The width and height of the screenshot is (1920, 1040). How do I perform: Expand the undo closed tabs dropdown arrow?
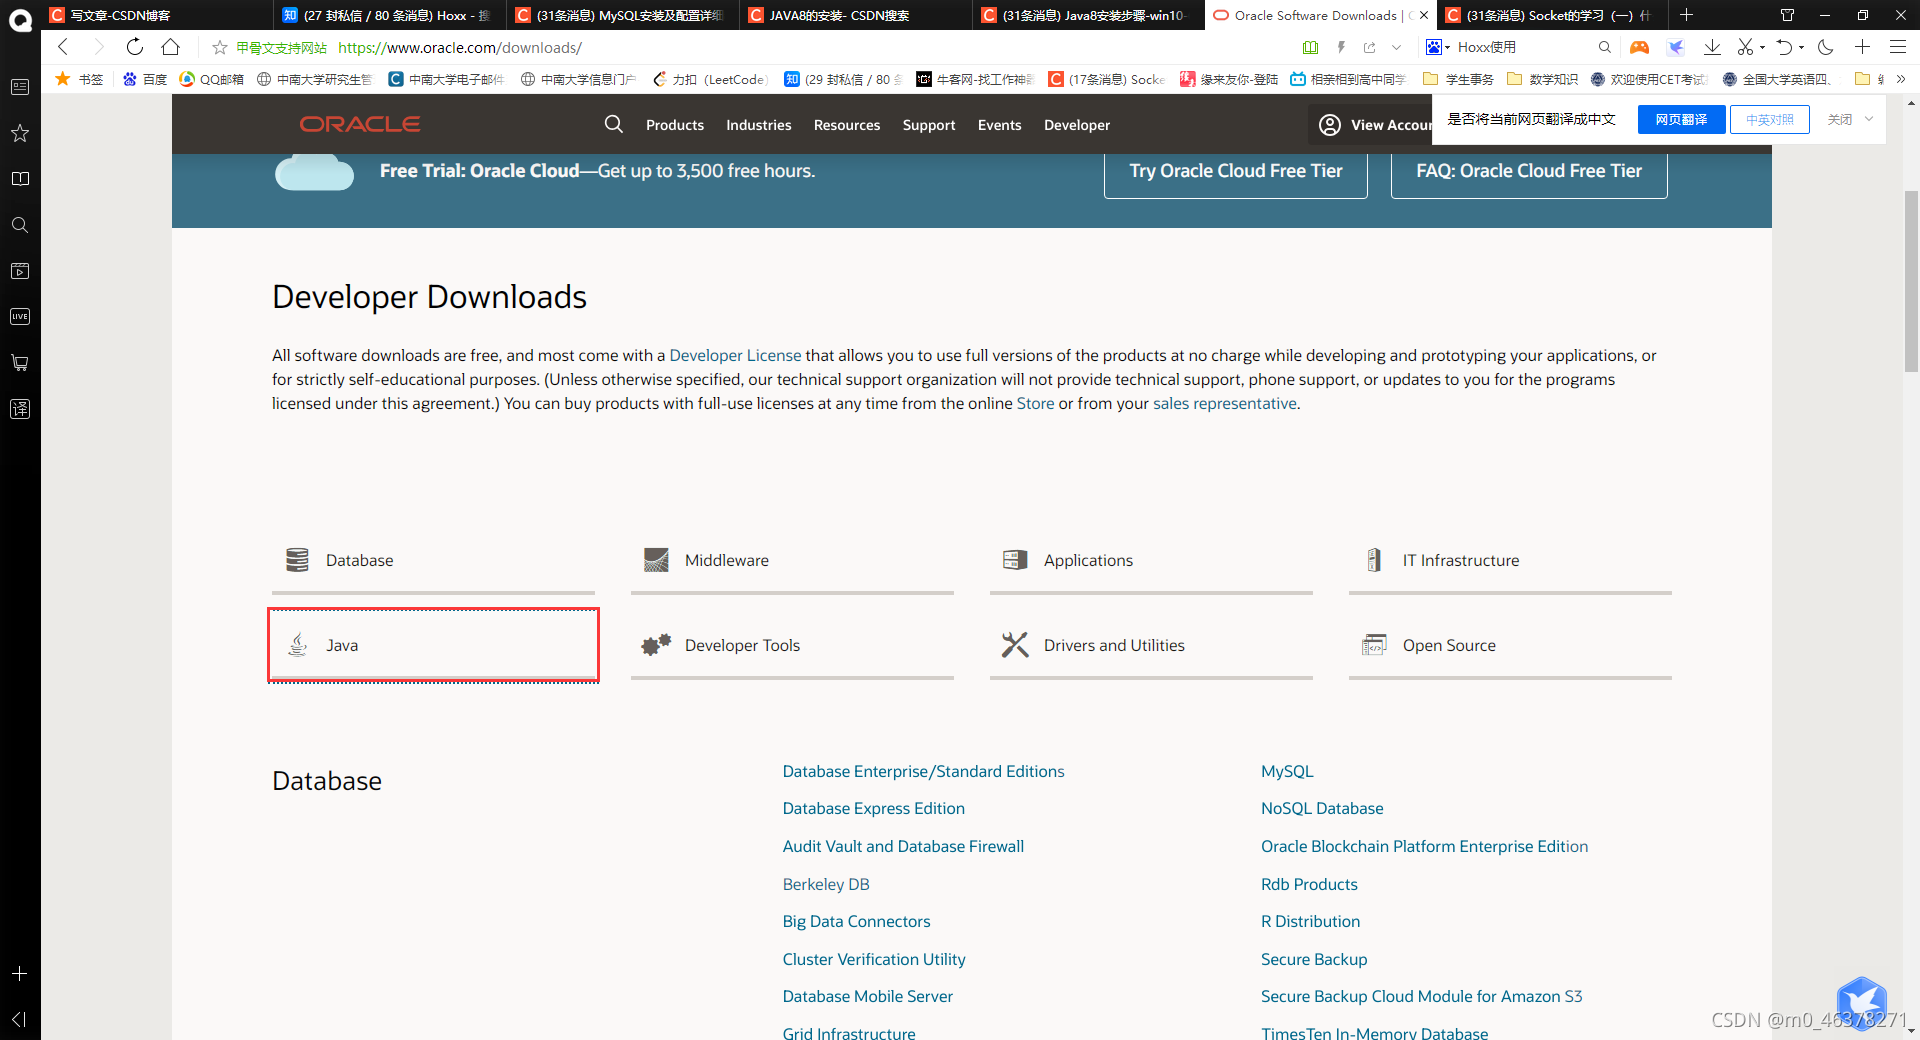1801,47
